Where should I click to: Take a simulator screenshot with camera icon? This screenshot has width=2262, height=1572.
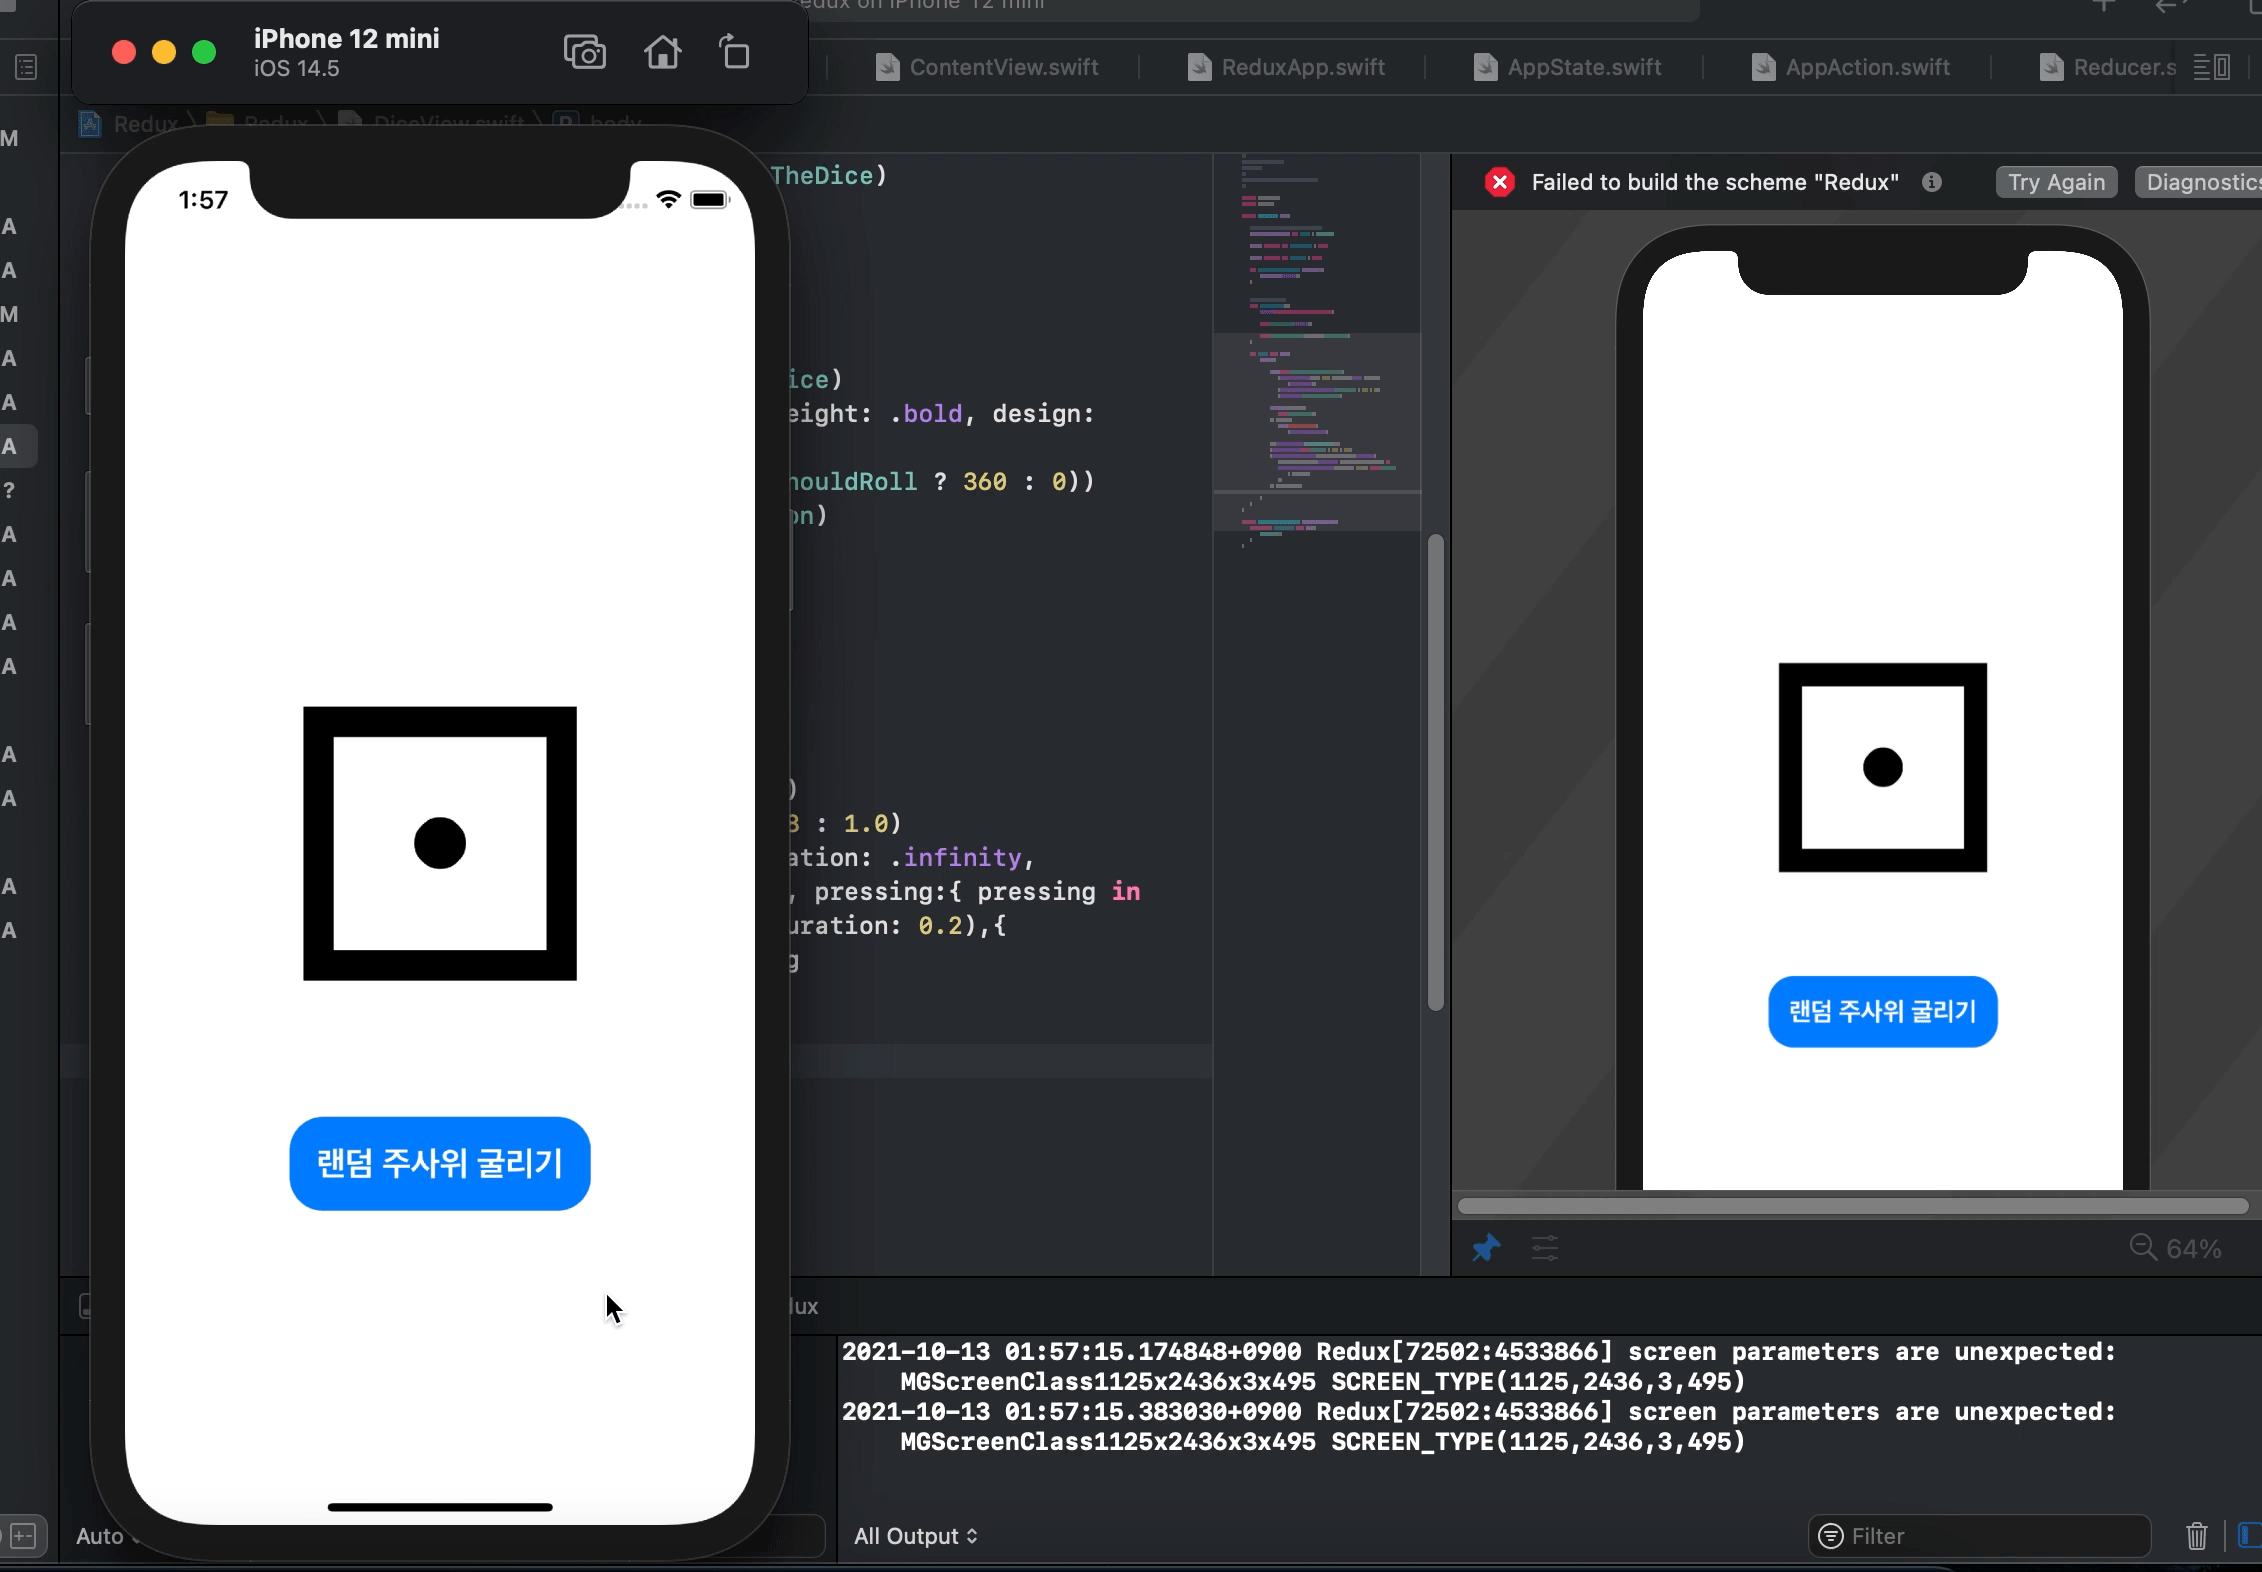pos(585,52)
